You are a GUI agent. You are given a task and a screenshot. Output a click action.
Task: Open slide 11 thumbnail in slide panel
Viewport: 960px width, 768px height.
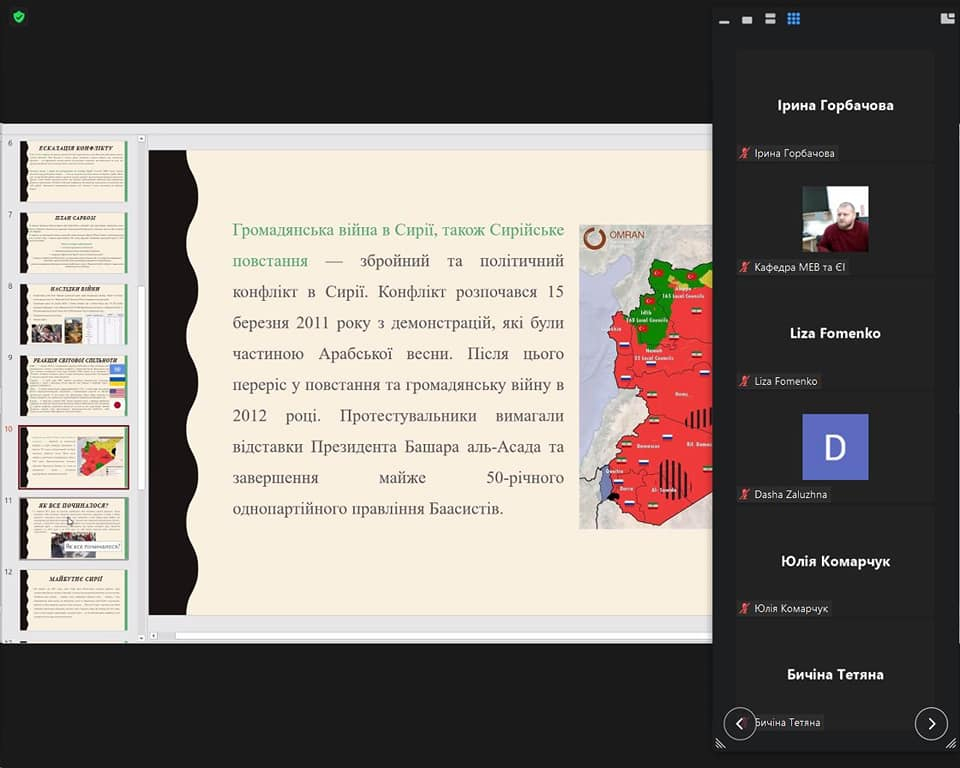[75, 528]
